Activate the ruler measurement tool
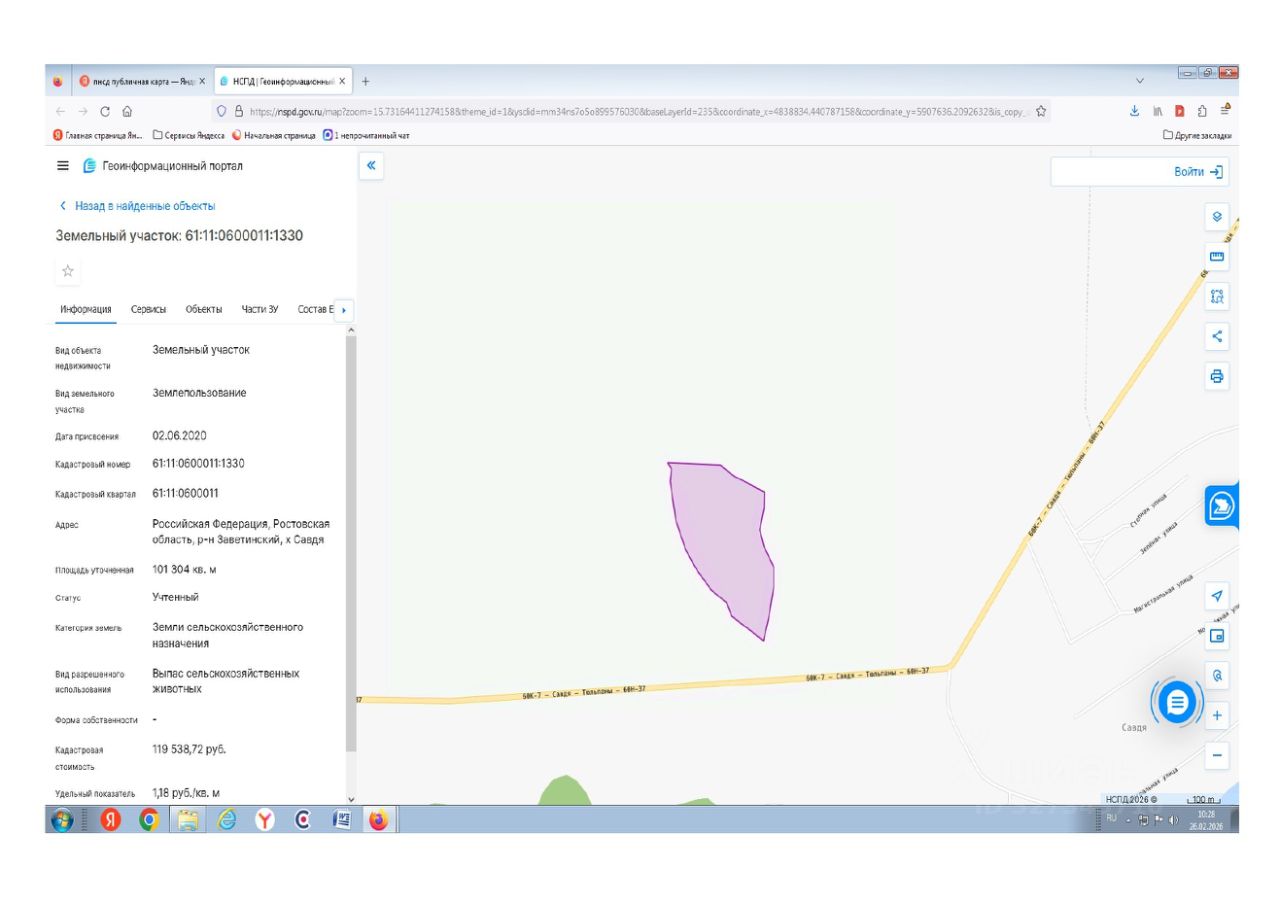Viewport: 1280px width, 904px height. 1217,257
